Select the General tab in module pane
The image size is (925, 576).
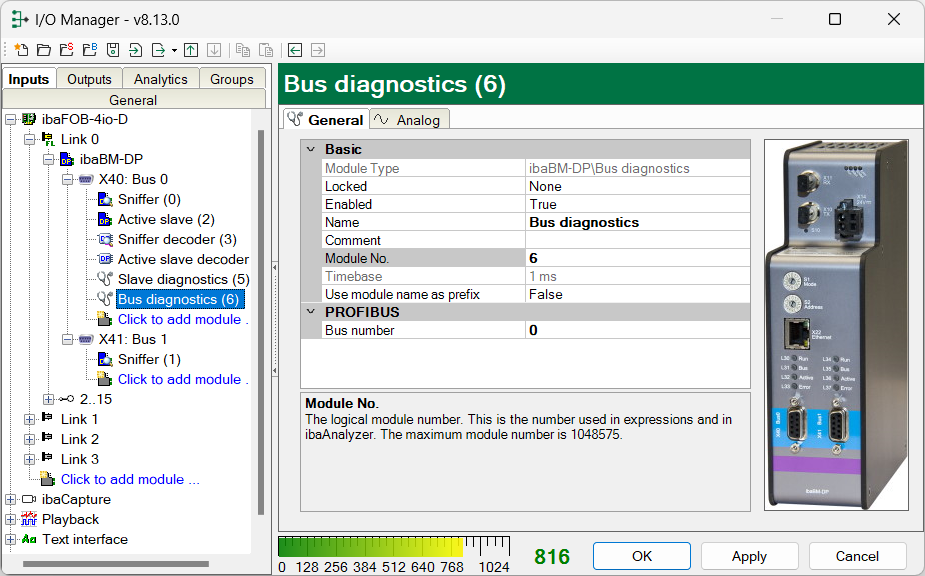(x=326, y=120)
